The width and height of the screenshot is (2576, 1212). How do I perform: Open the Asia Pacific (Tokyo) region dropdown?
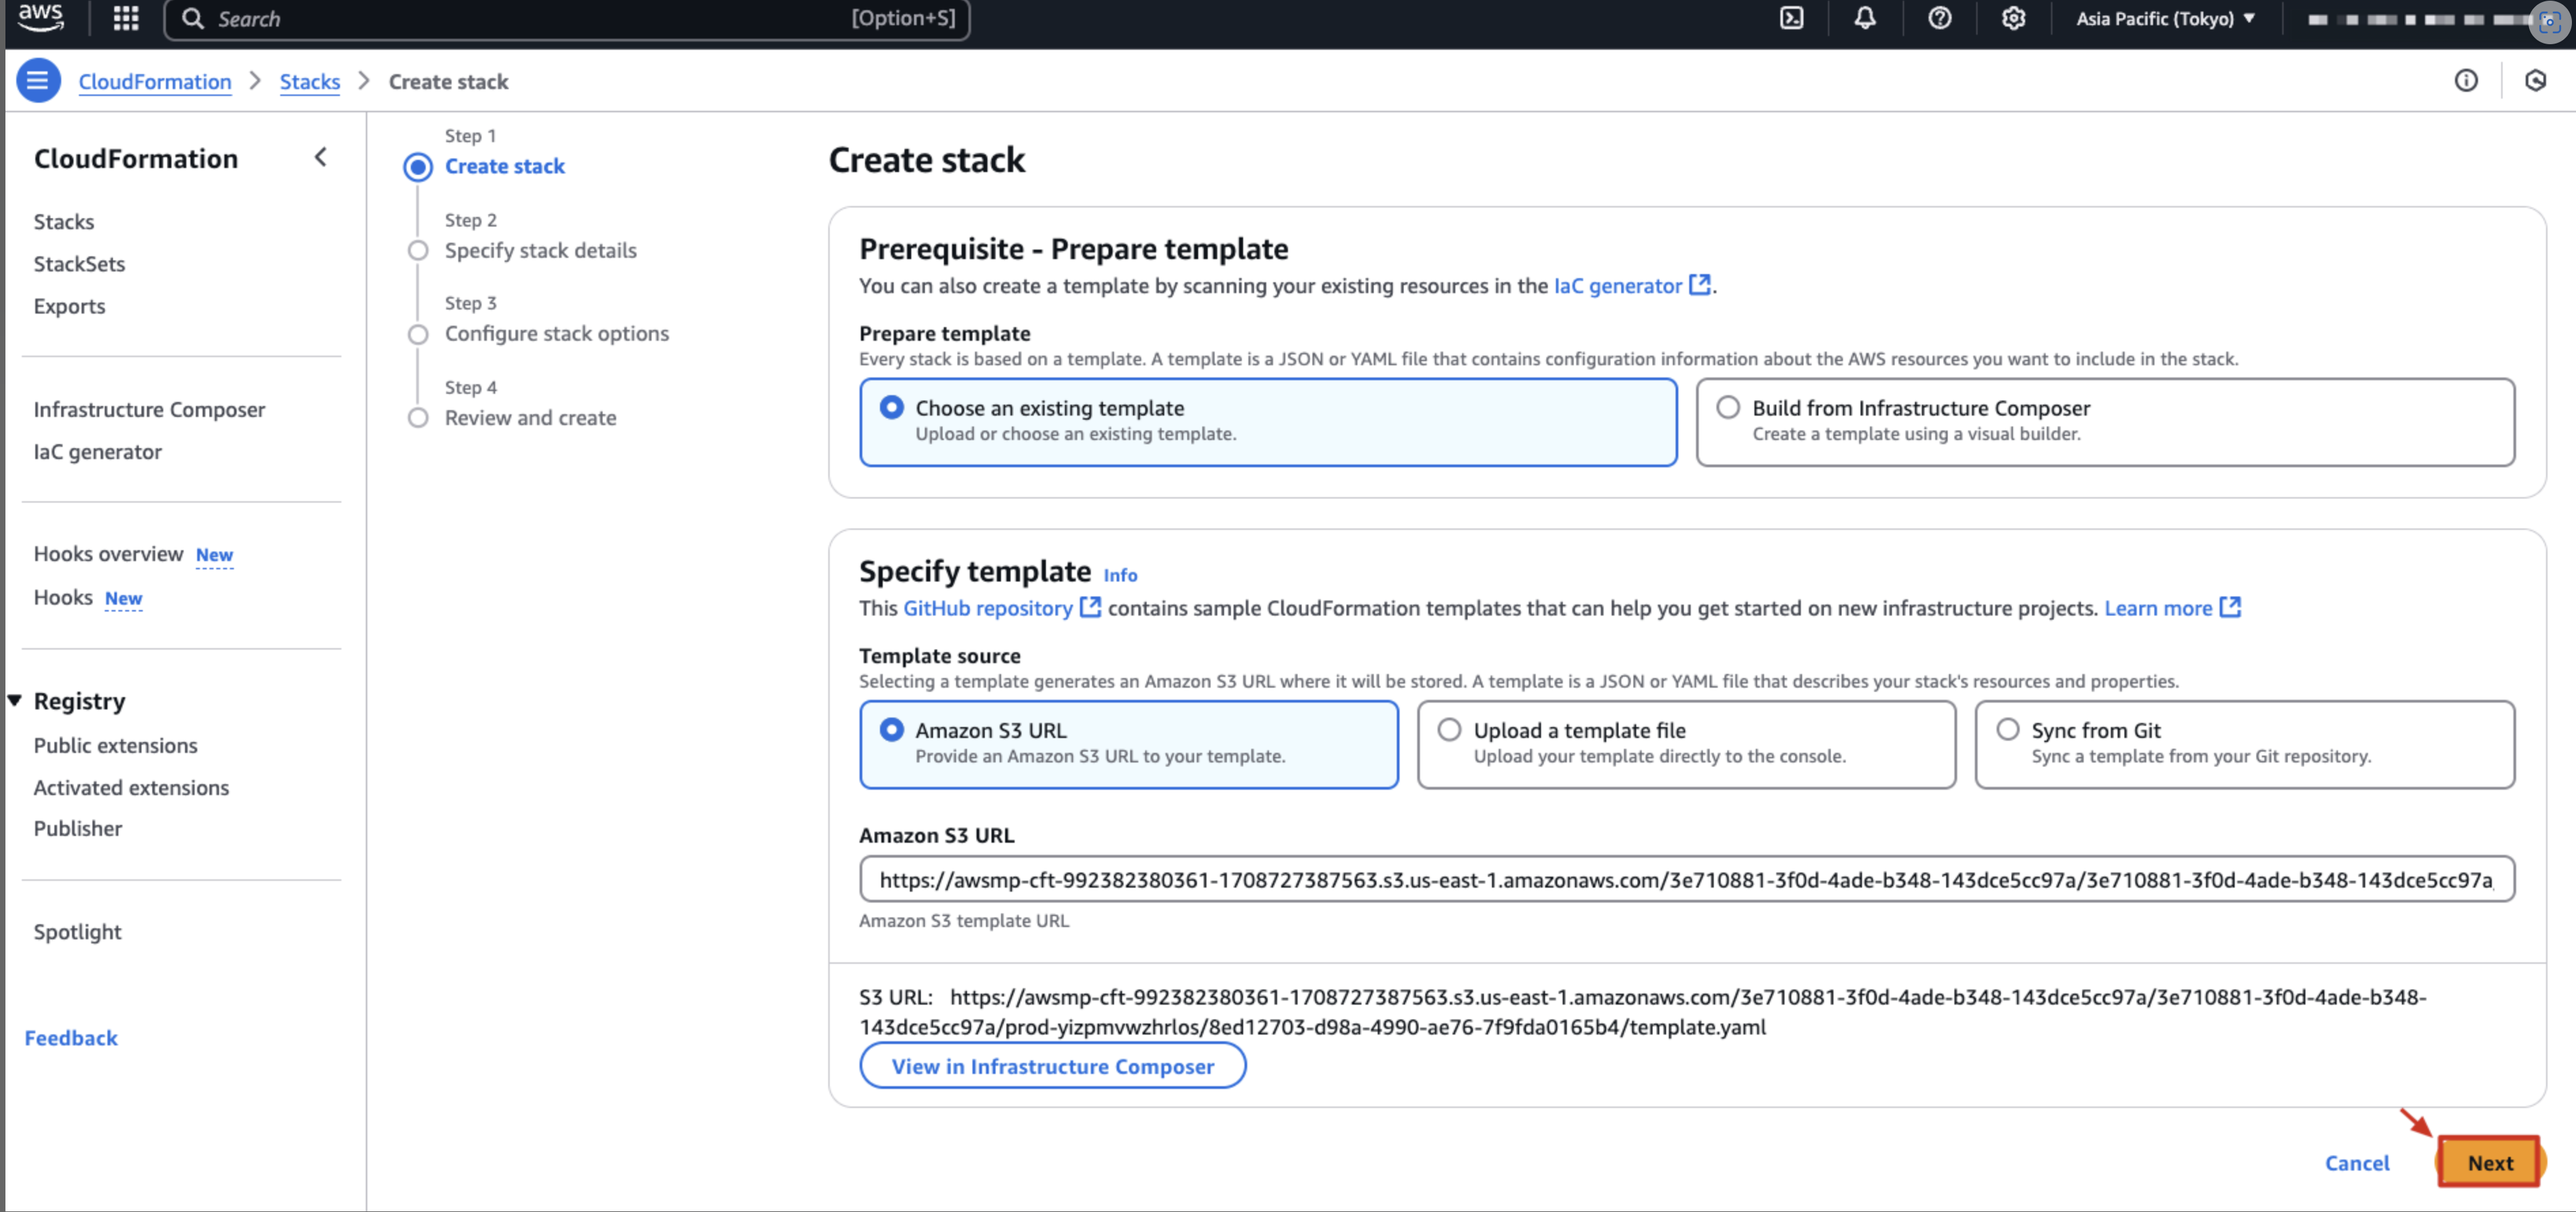[x=2165, y=19]
